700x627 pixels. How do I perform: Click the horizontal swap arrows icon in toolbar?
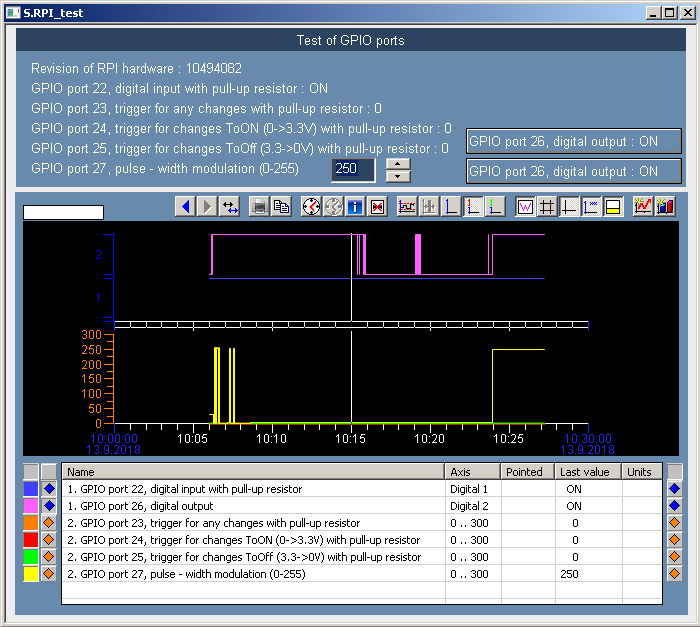(230, 206)
